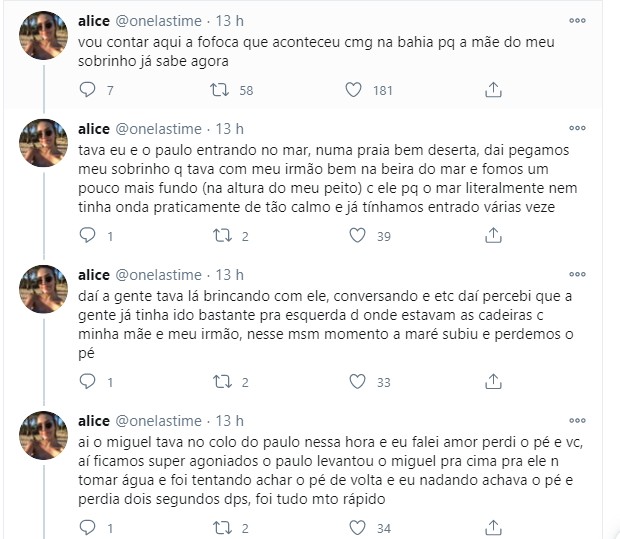Share the tweet with 34 likes

tap(492, 527)
